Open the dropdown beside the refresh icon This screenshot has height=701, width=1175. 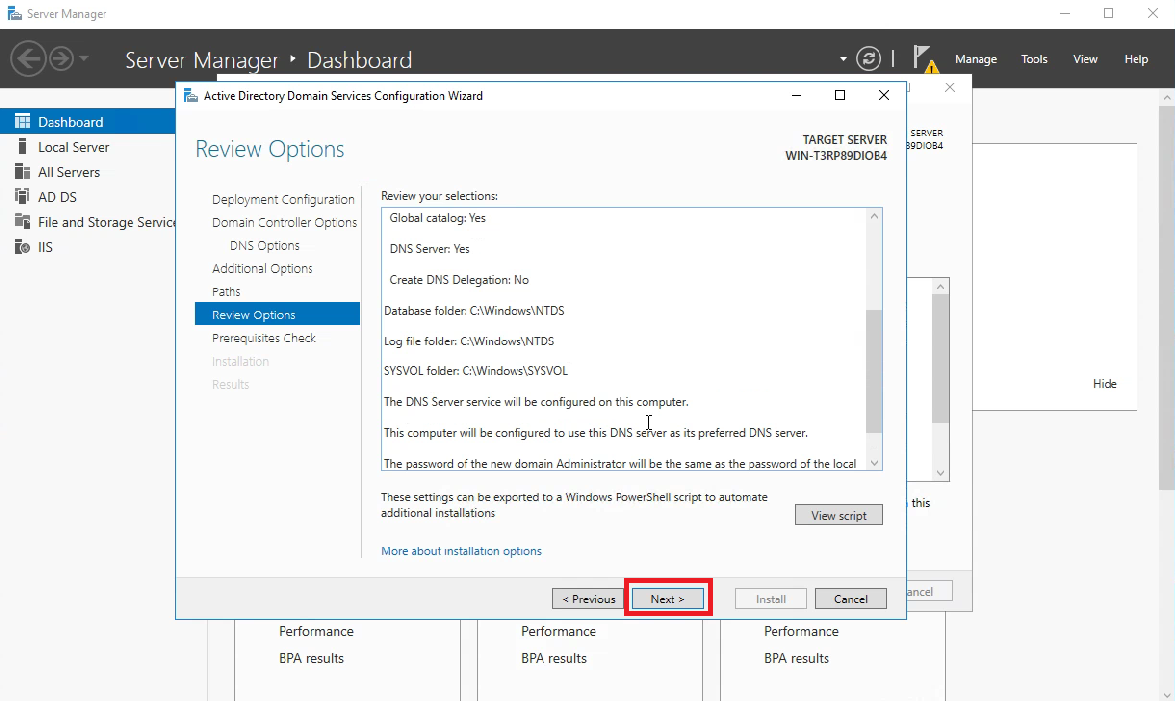coord(843,58)
